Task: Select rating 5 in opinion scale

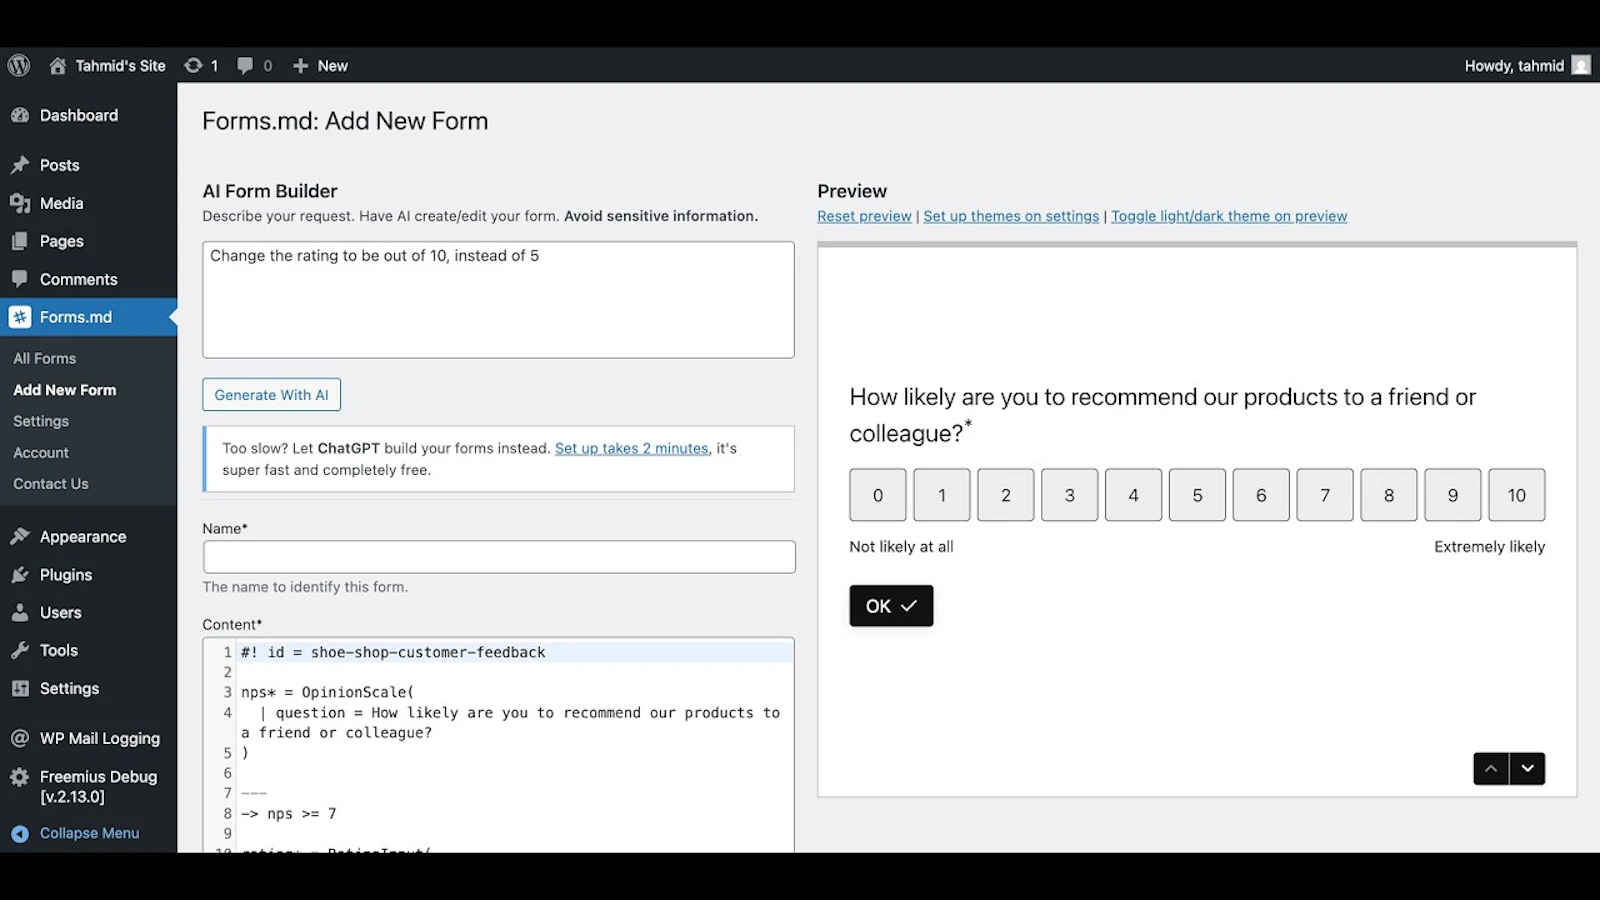Action: click(x=1198, y=495)
